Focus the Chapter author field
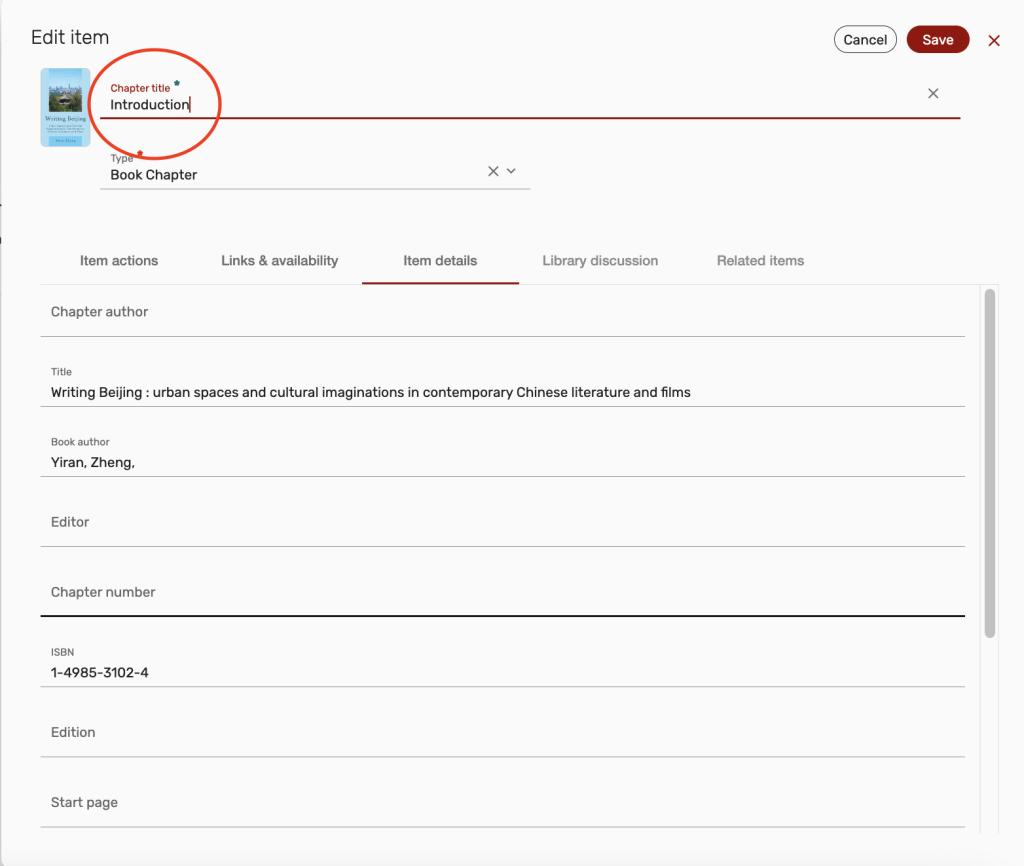 coord(500,313)
